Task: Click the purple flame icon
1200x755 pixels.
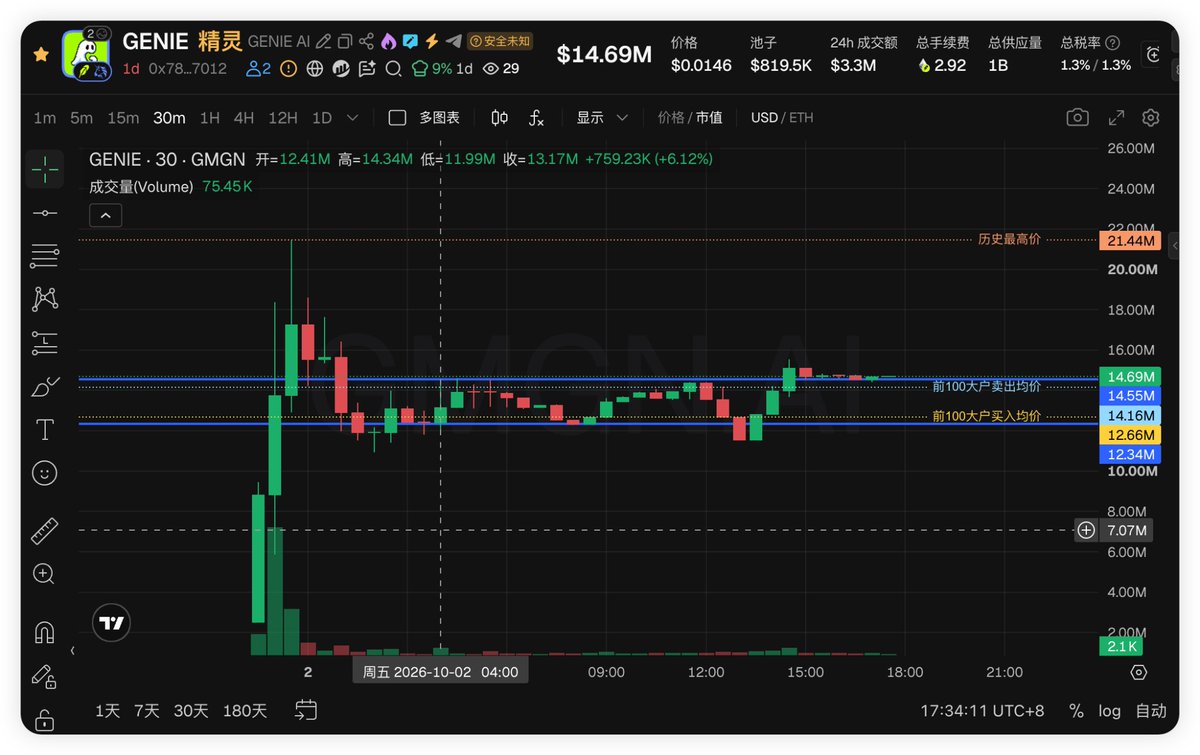Action: click(389, 41)
